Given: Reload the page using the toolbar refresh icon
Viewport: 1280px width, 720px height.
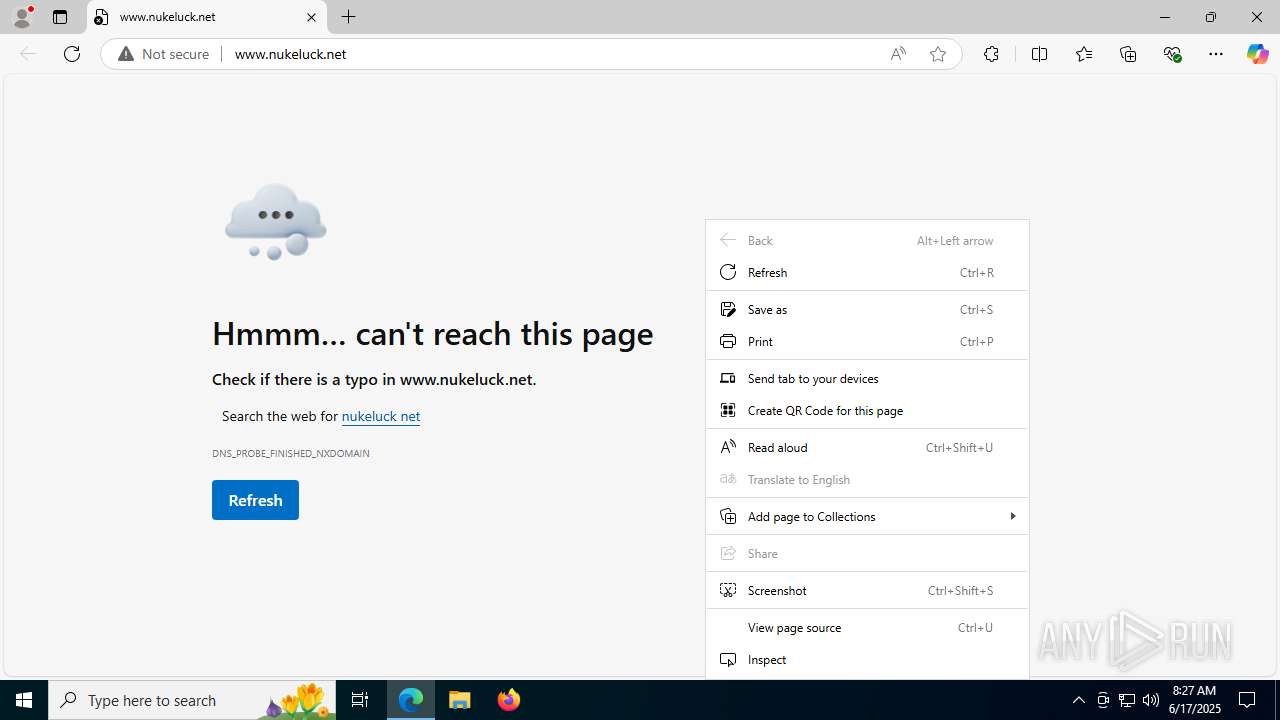Looking at the screenshot, I should pos(72,54).
